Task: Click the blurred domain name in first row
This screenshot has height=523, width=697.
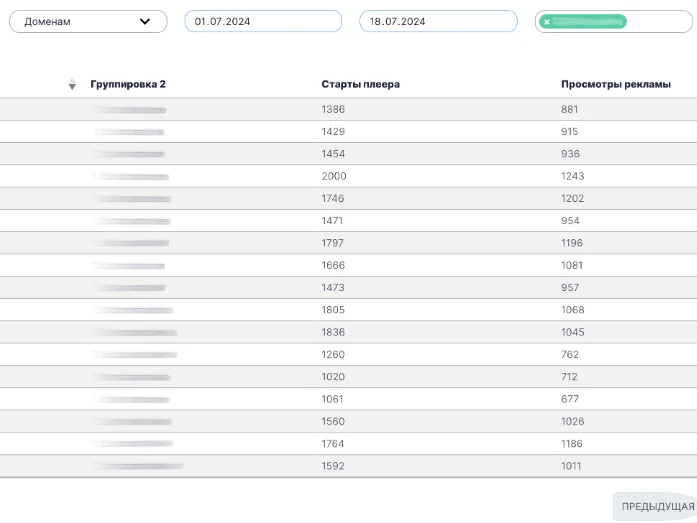Action: pyautogui.click(x=130, y=109)
